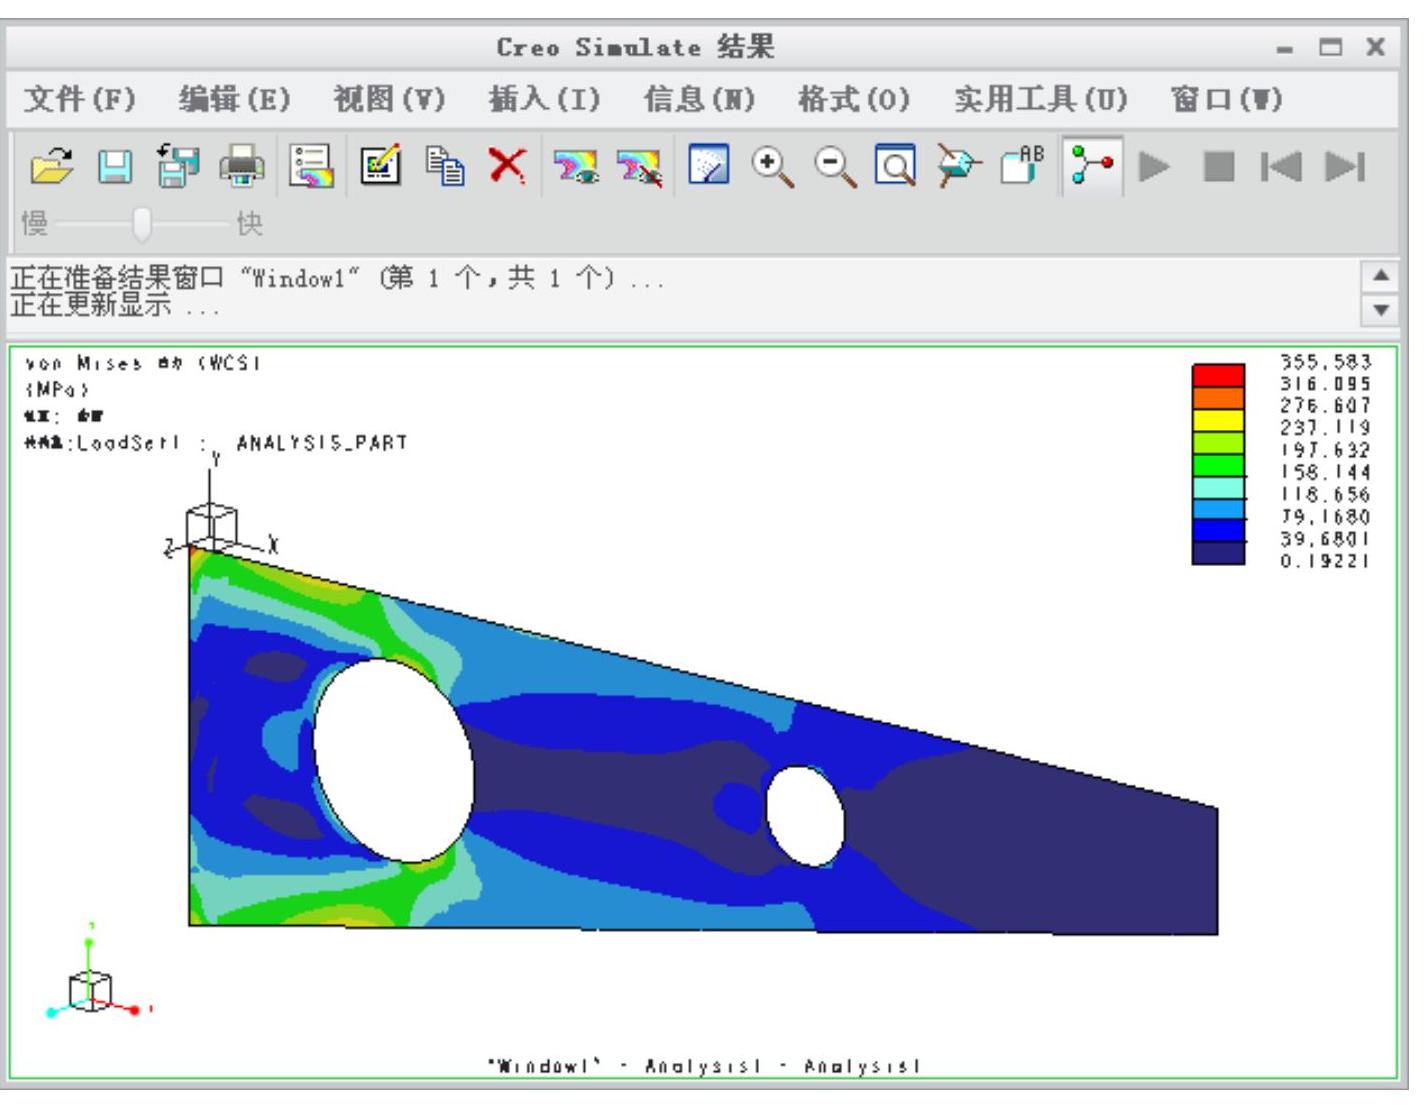
Task: Click message area scroll up arrow
Action: tap(1380, 276)
